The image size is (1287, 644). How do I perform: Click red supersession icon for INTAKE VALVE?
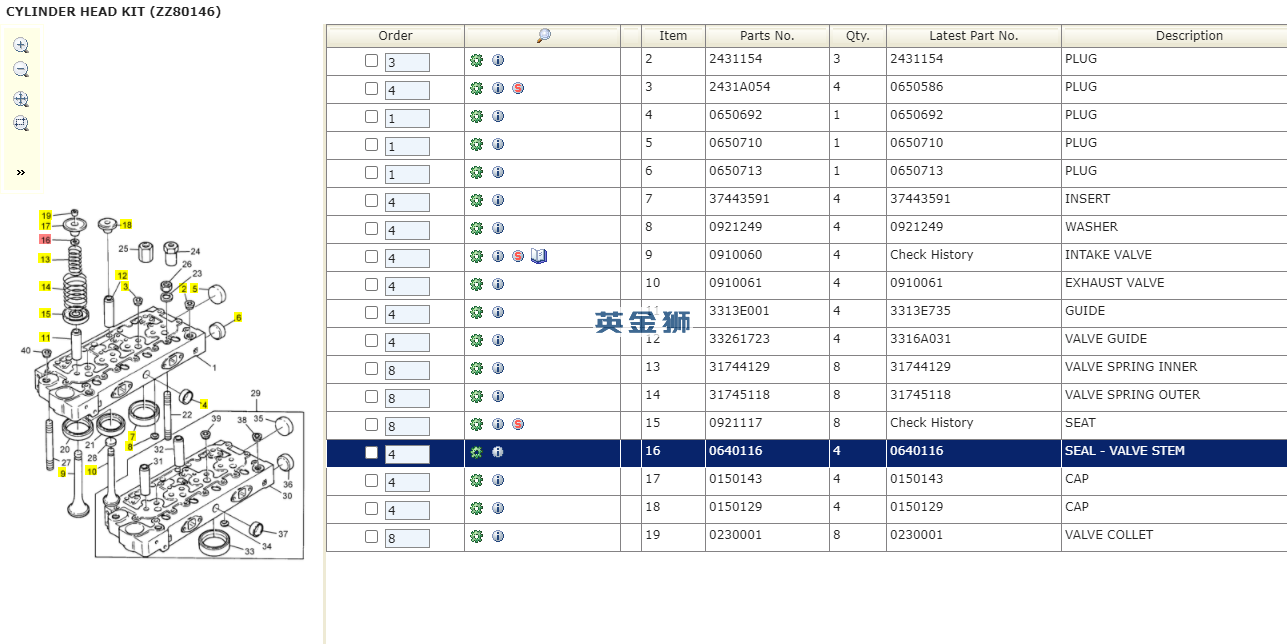pos(518,256)
